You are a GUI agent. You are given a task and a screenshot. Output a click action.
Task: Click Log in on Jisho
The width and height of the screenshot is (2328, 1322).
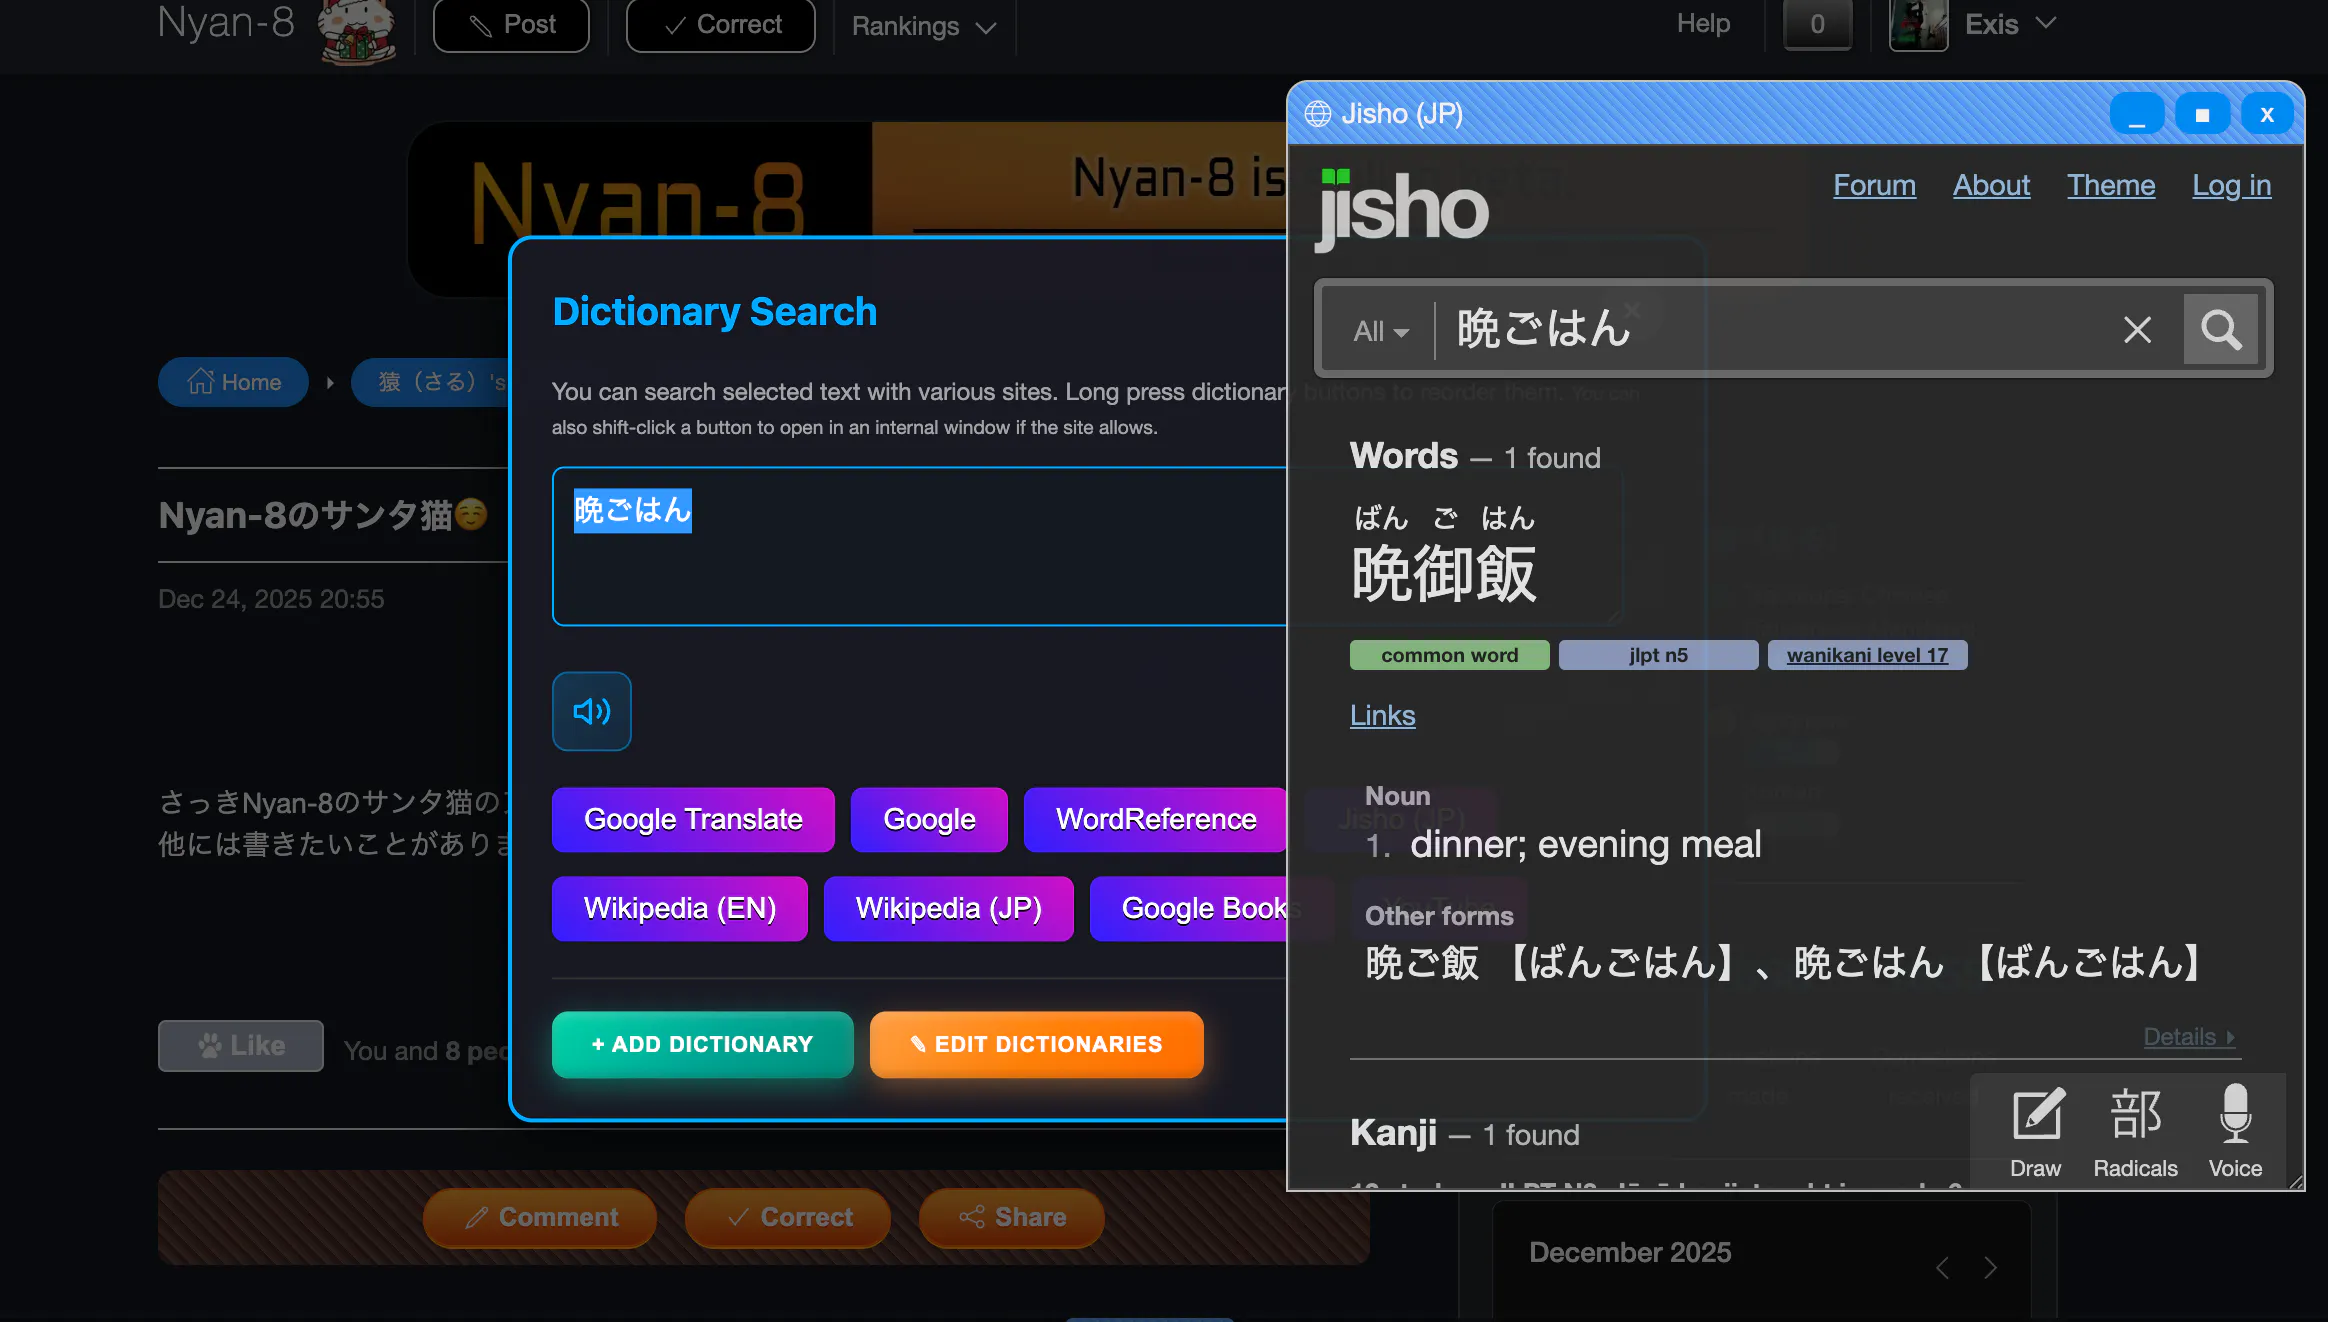[2232, 185]
